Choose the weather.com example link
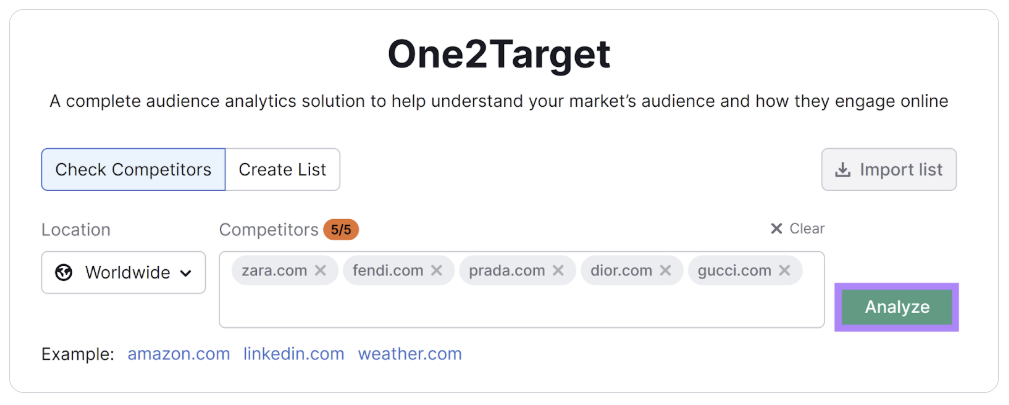 tap(410, 354)
